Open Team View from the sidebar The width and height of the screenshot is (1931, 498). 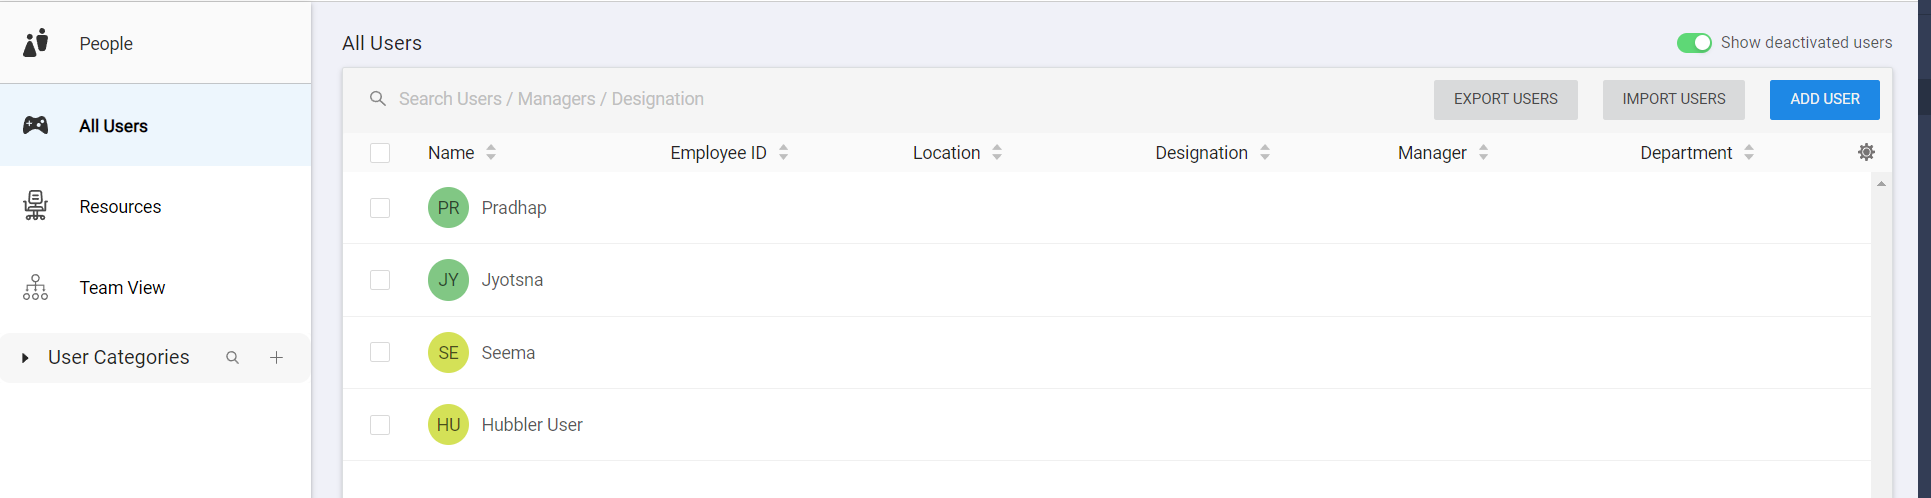pyautogui.click(x=122, y=288)
